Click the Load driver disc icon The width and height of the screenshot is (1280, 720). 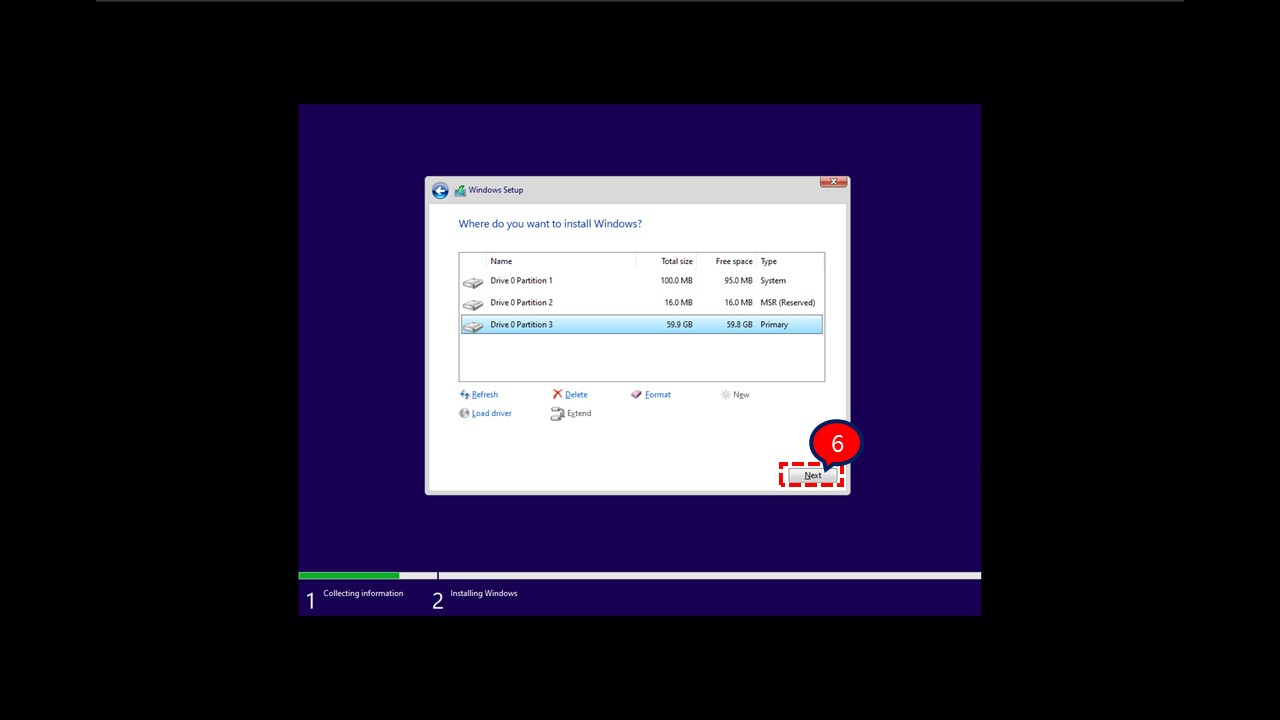click(x=465, y=413)
